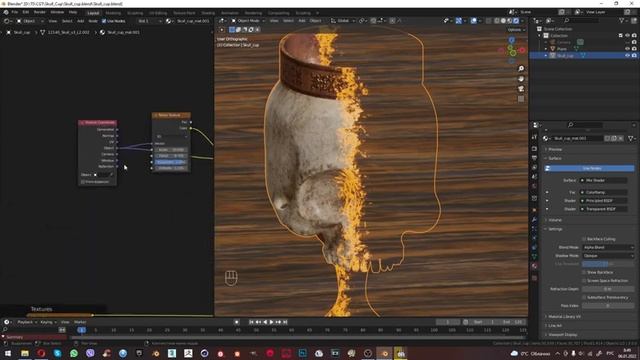The height and width of the screenshot is (360, 640).
Task: Zoom the viewport with the magnifier gizmo
Action: pos(521,69)
